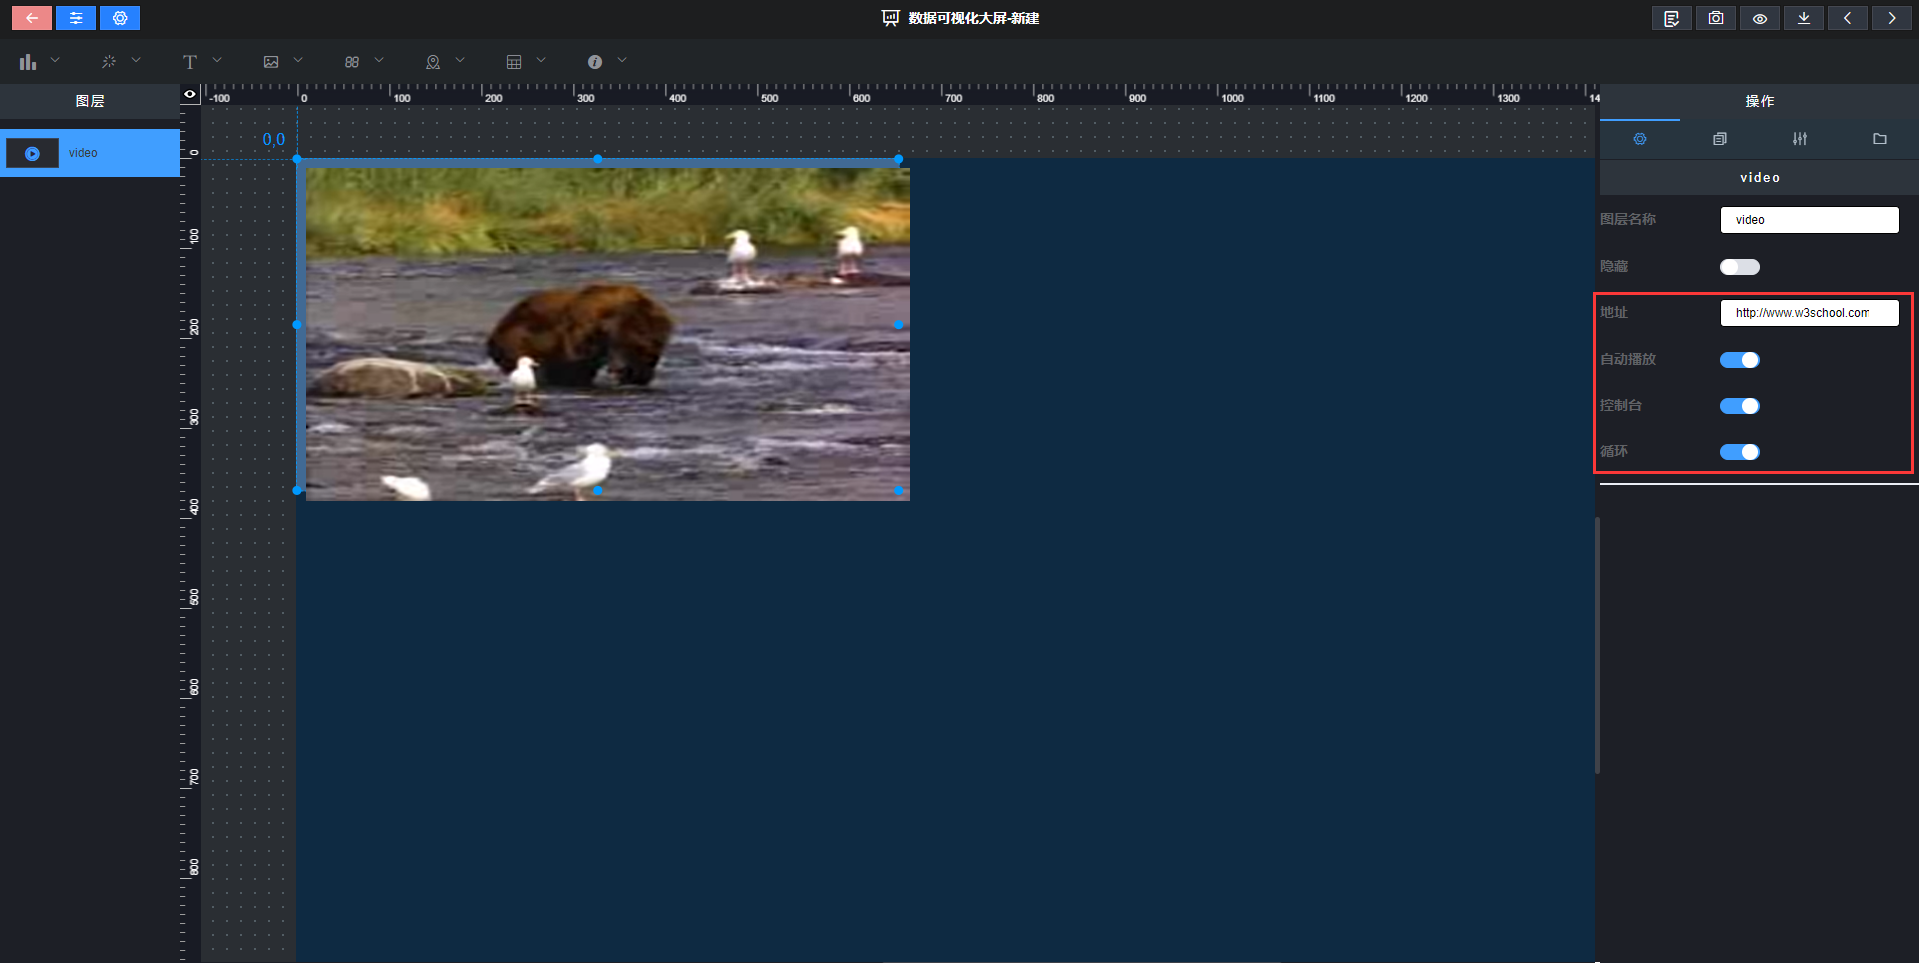Click the digital number 88 component icon
1919x963 pixels.
[352, 62]
